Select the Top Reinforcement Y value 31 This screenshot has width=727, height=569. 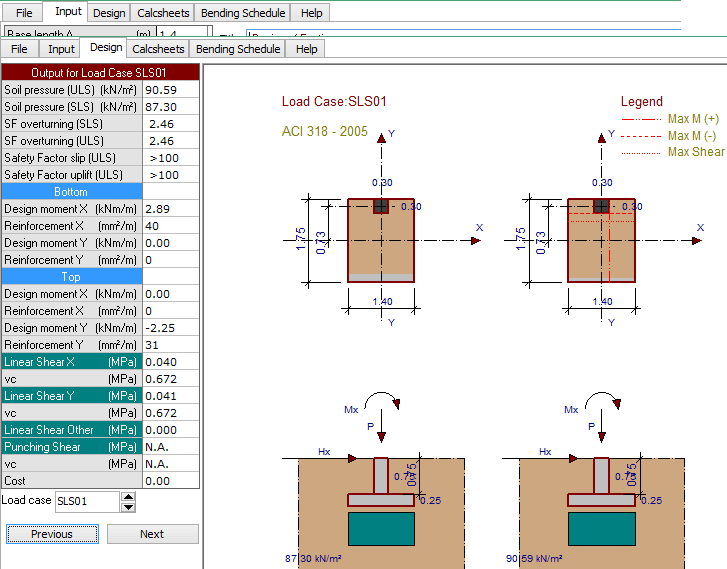point(171,345)
